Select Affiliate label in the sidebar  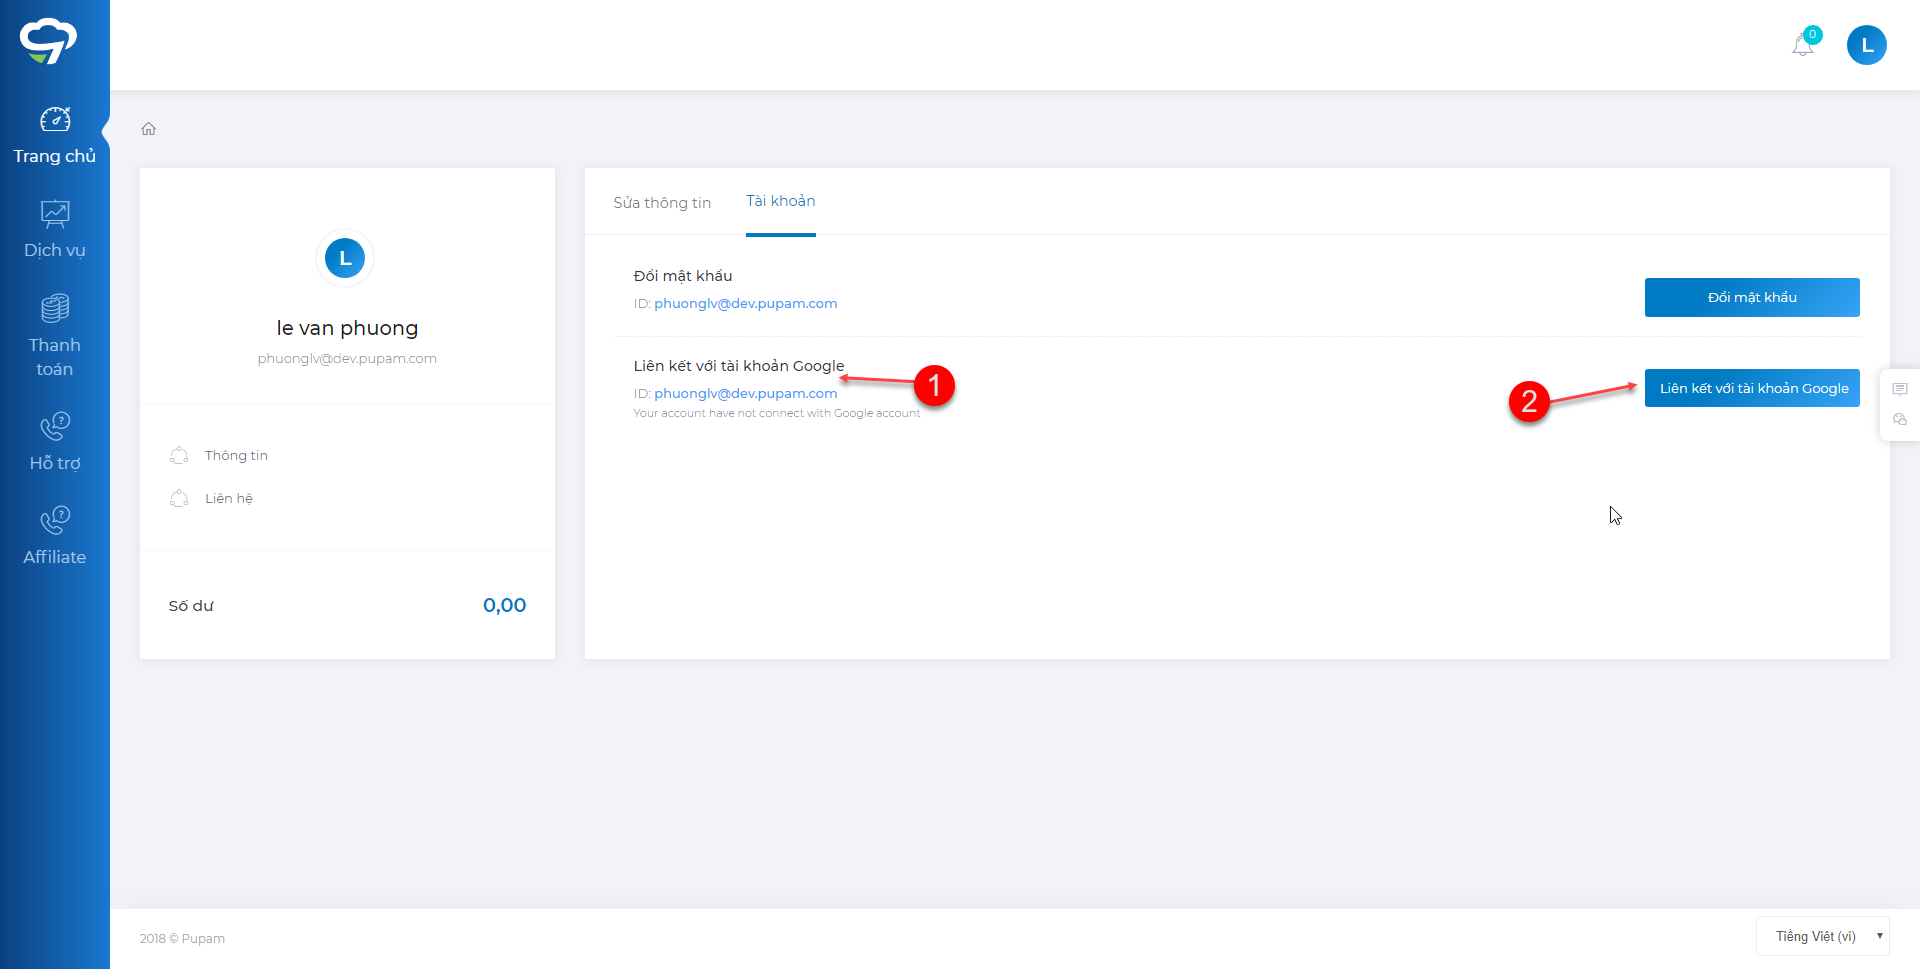point(55,557)
